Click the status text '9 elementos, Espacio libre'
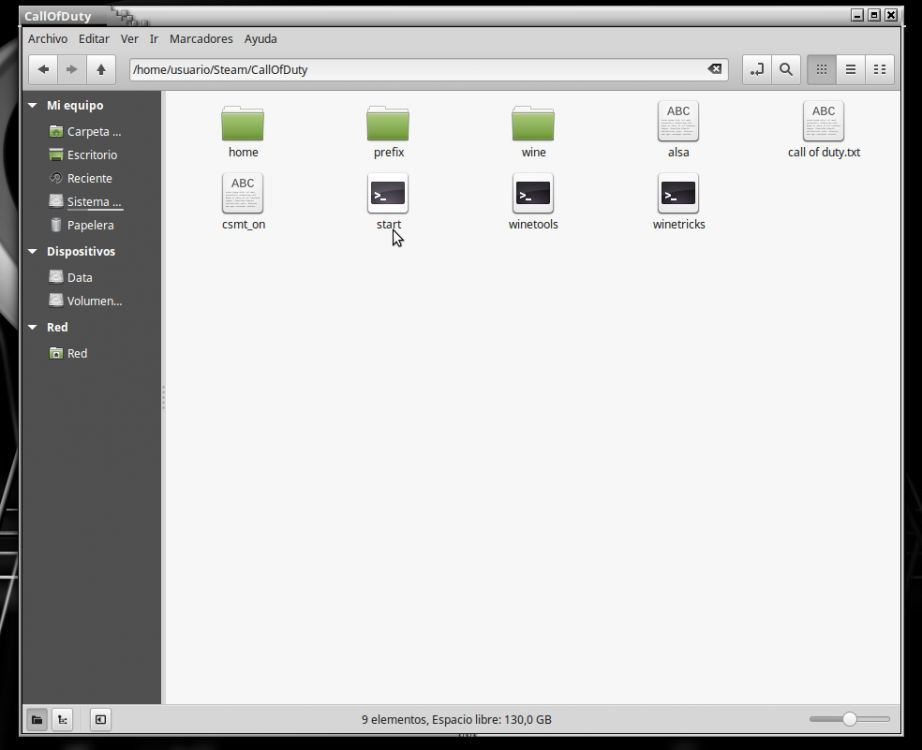 coord(456,719)
